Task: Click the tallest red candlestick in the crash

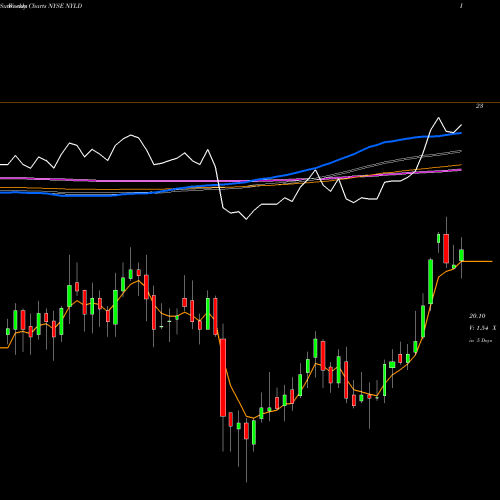Action: click(x=223, y=378)
